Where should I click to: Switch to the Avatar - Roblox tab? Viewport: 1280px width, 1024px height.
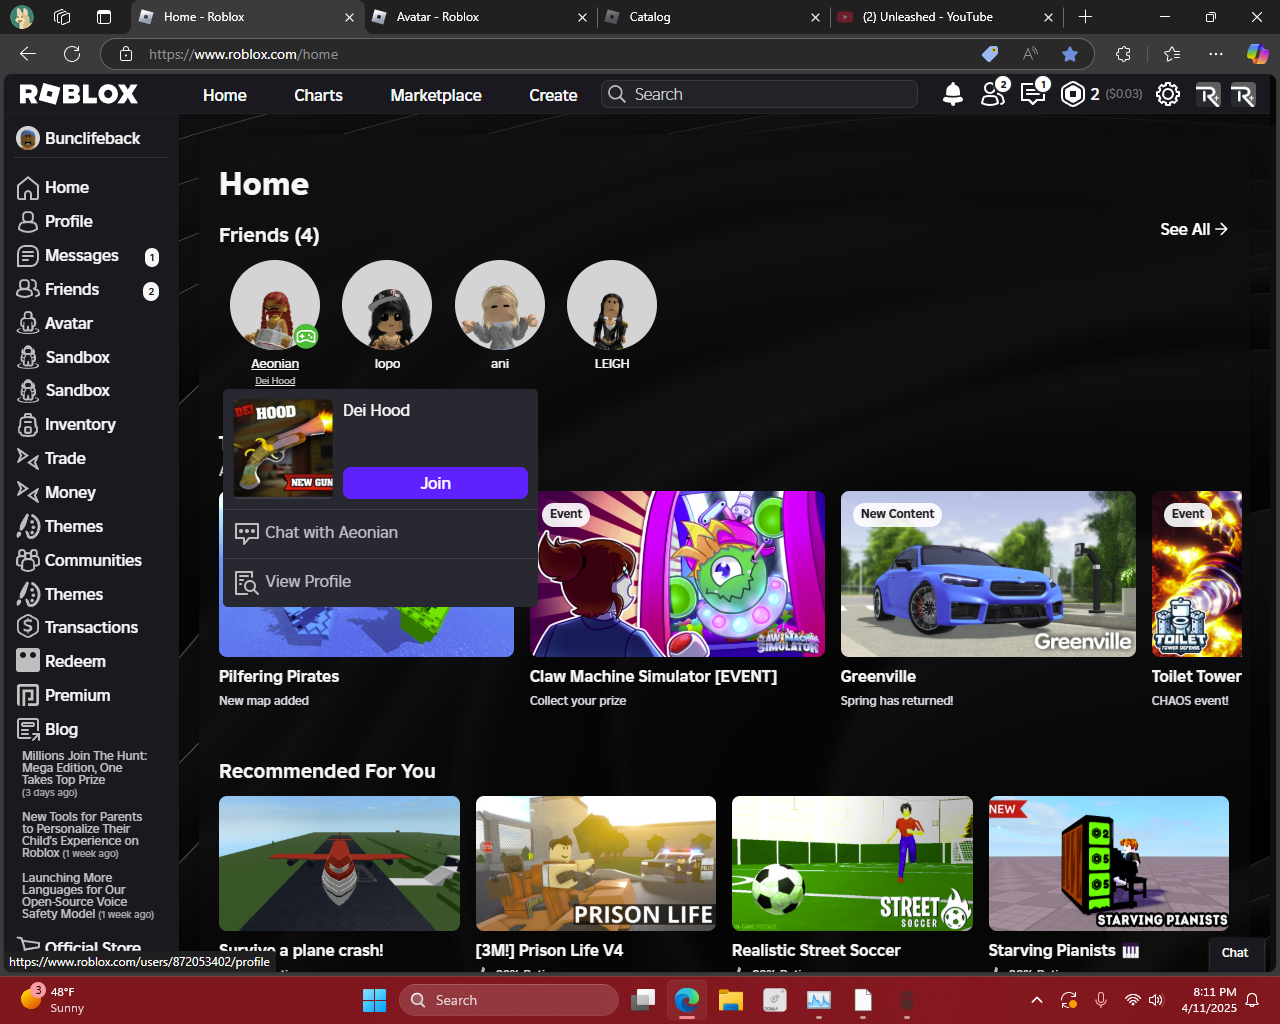tap(479, 17)
